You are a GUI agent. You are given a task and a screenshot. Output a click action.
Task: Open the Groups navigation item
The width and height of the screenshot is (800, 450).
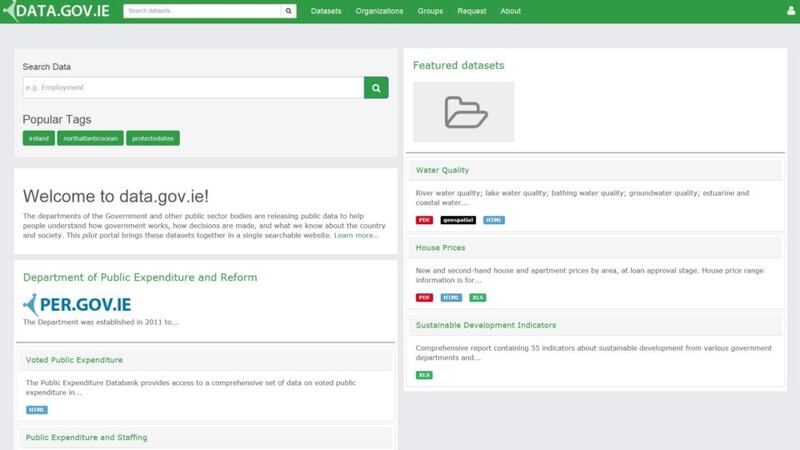[431, 11]
